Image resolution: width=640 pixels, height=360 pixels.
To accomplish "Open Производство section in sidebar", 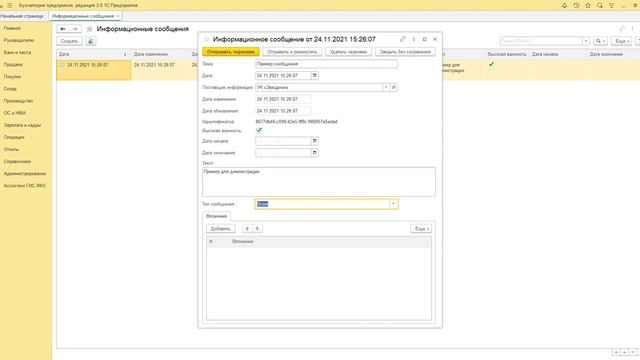I will 18,101.
